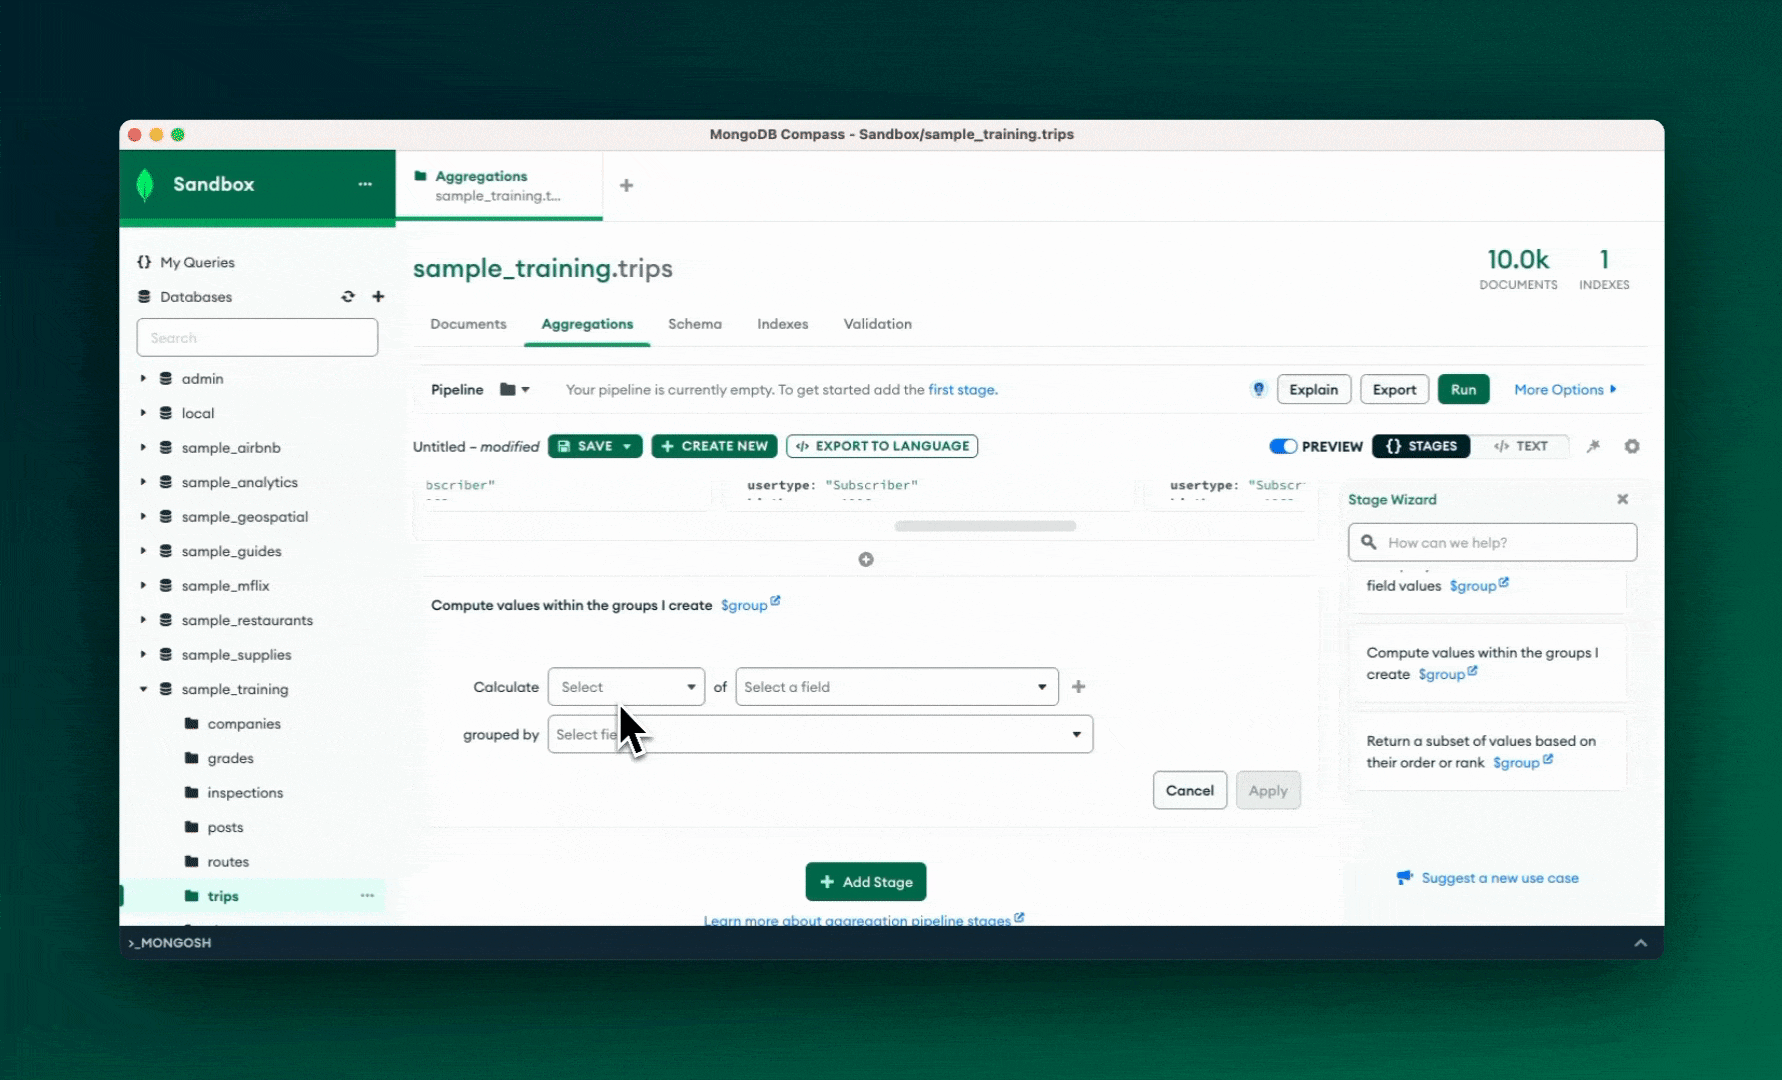
Task: Open My Queries in the sidebar
Action: [x=196, y=262]
